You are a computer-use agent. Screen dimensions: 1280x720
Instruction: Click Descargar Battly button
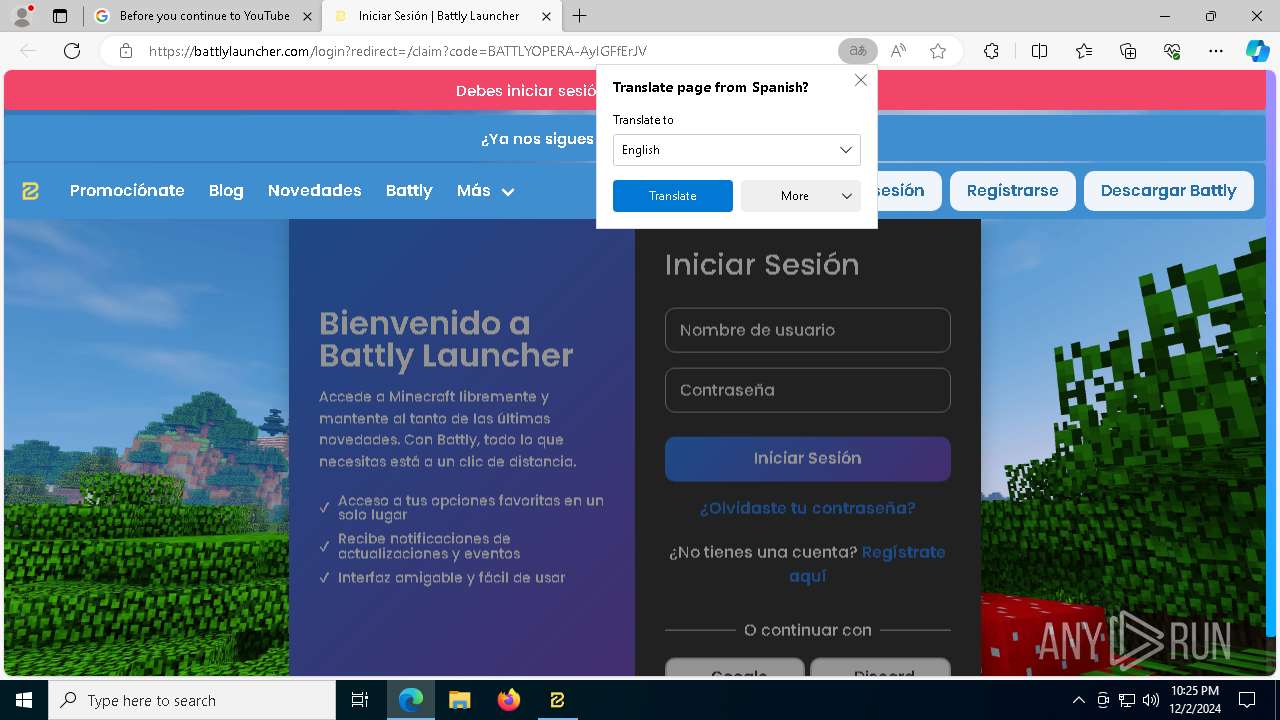pos(1169,191)
